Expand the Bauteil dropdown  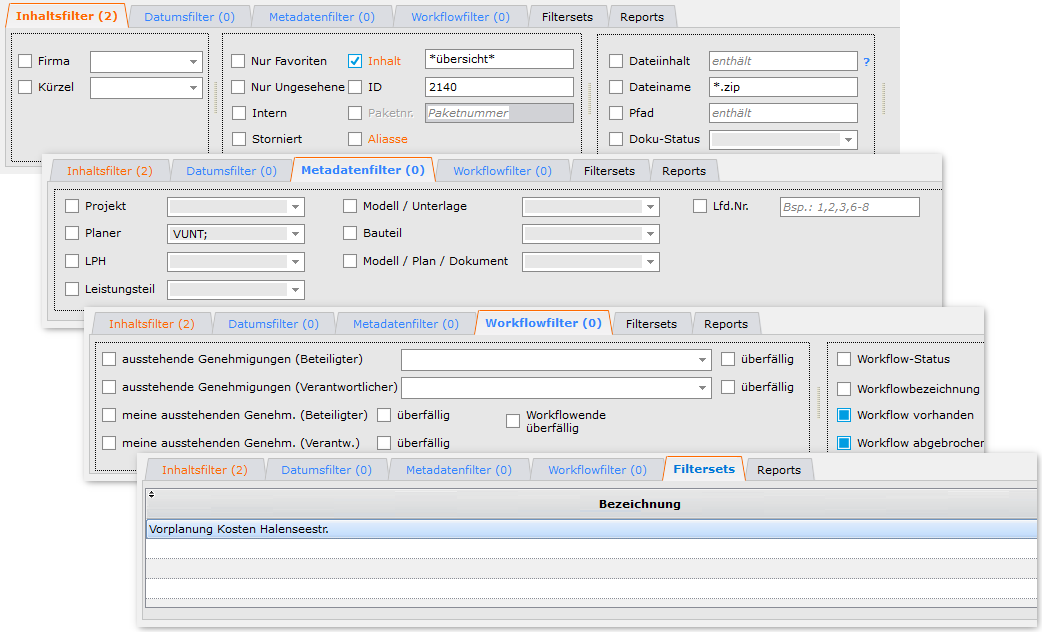point(590,234)
